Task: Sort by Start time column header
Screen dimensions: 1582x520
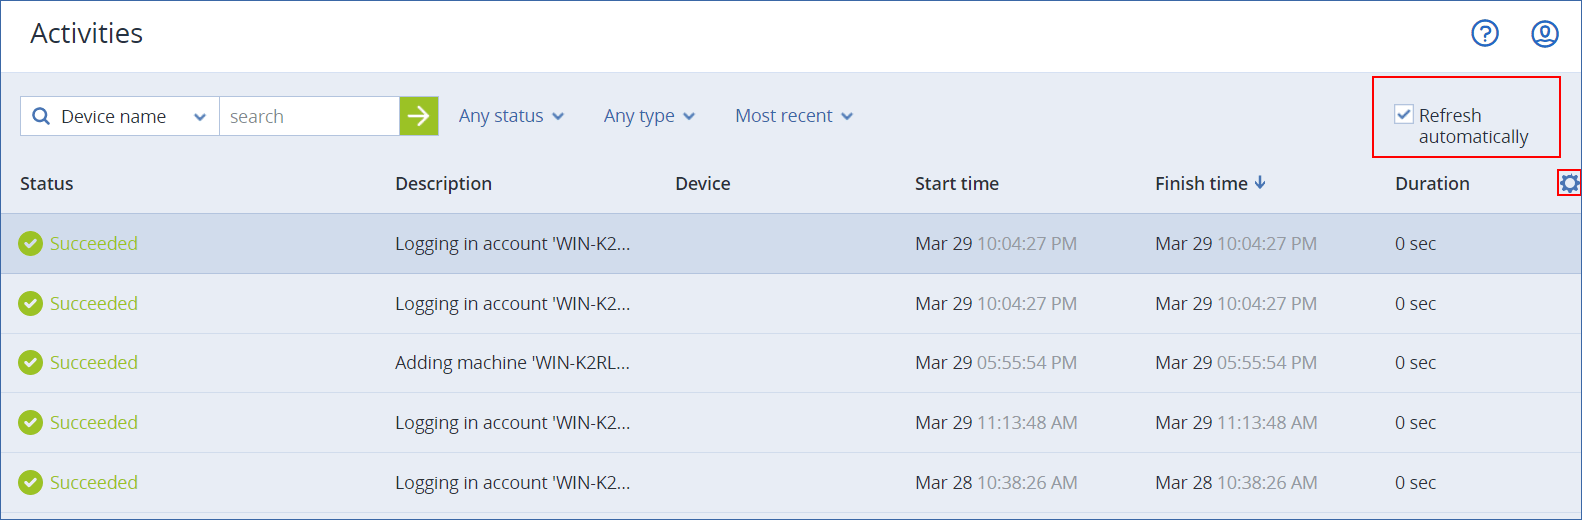Action: pos(956,183)
